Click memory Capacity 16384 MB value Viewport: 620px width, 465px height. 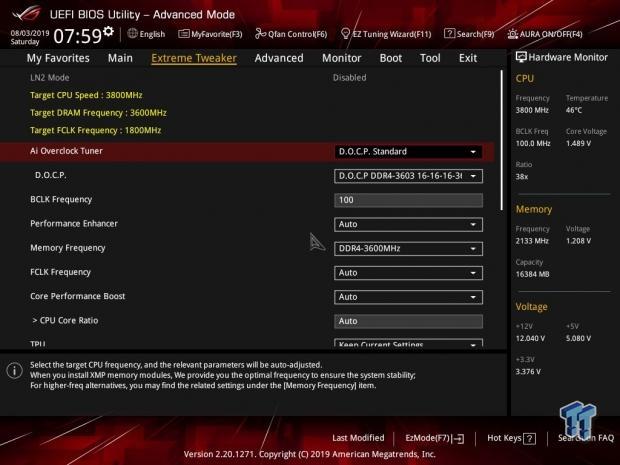tap(532, 274)
